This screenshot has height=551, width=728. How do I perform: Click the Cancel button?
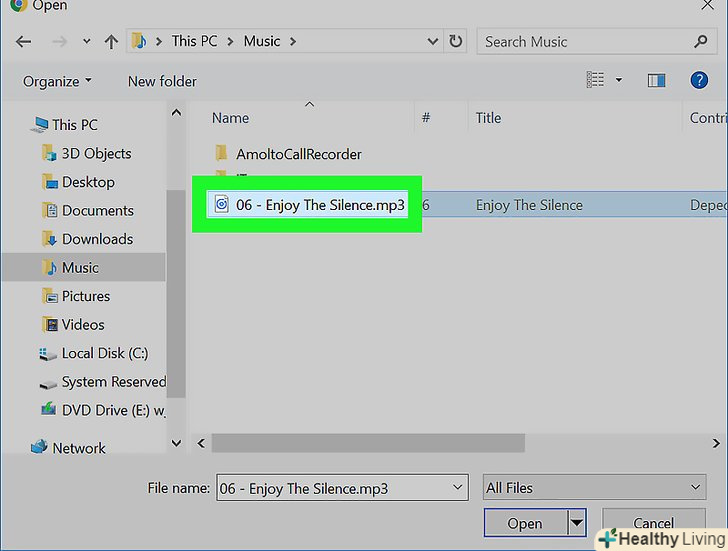point(653,523)
